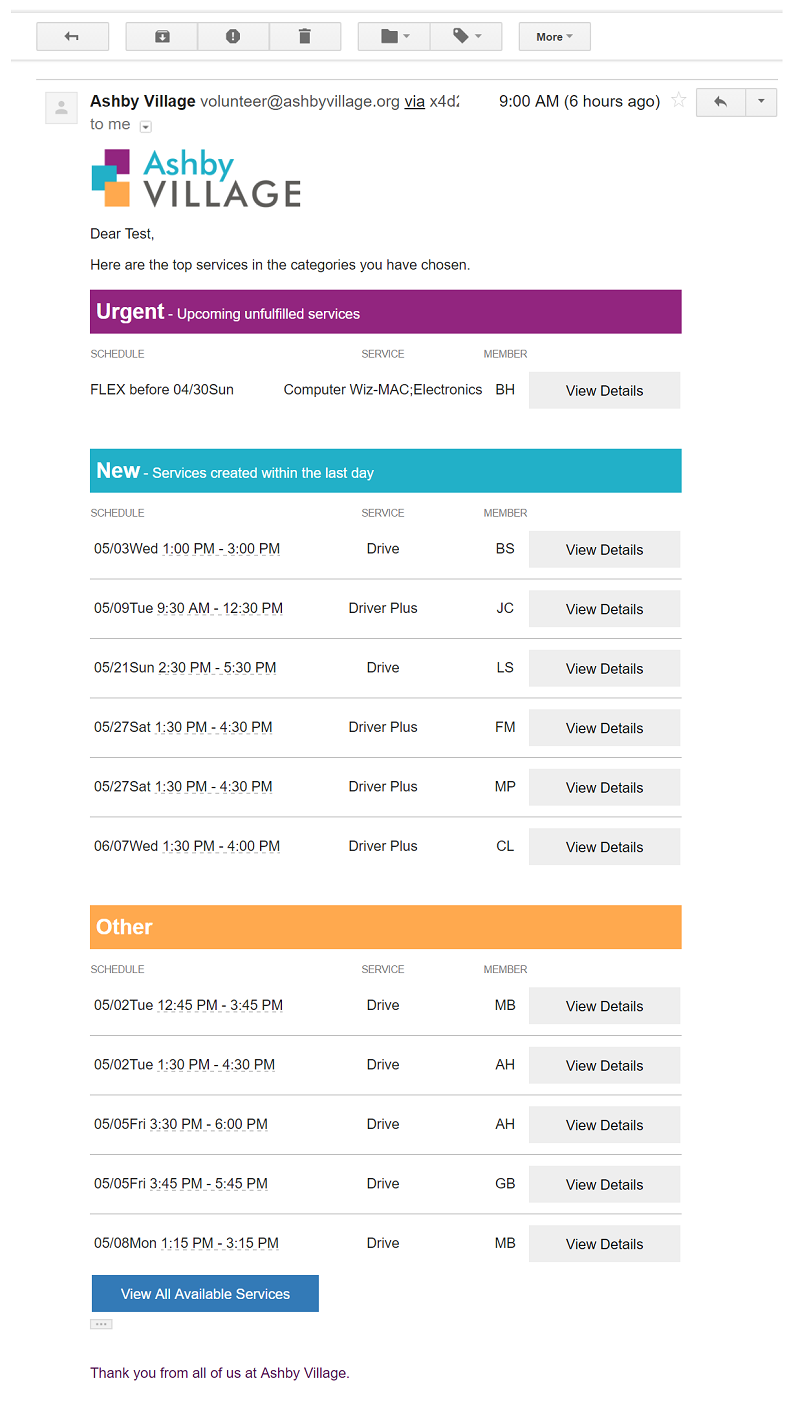The width and height of the screenshot is (800, 1405).
Task: View Details for 05/09Tue Driver Plus JC
Action: click(604, 608)
